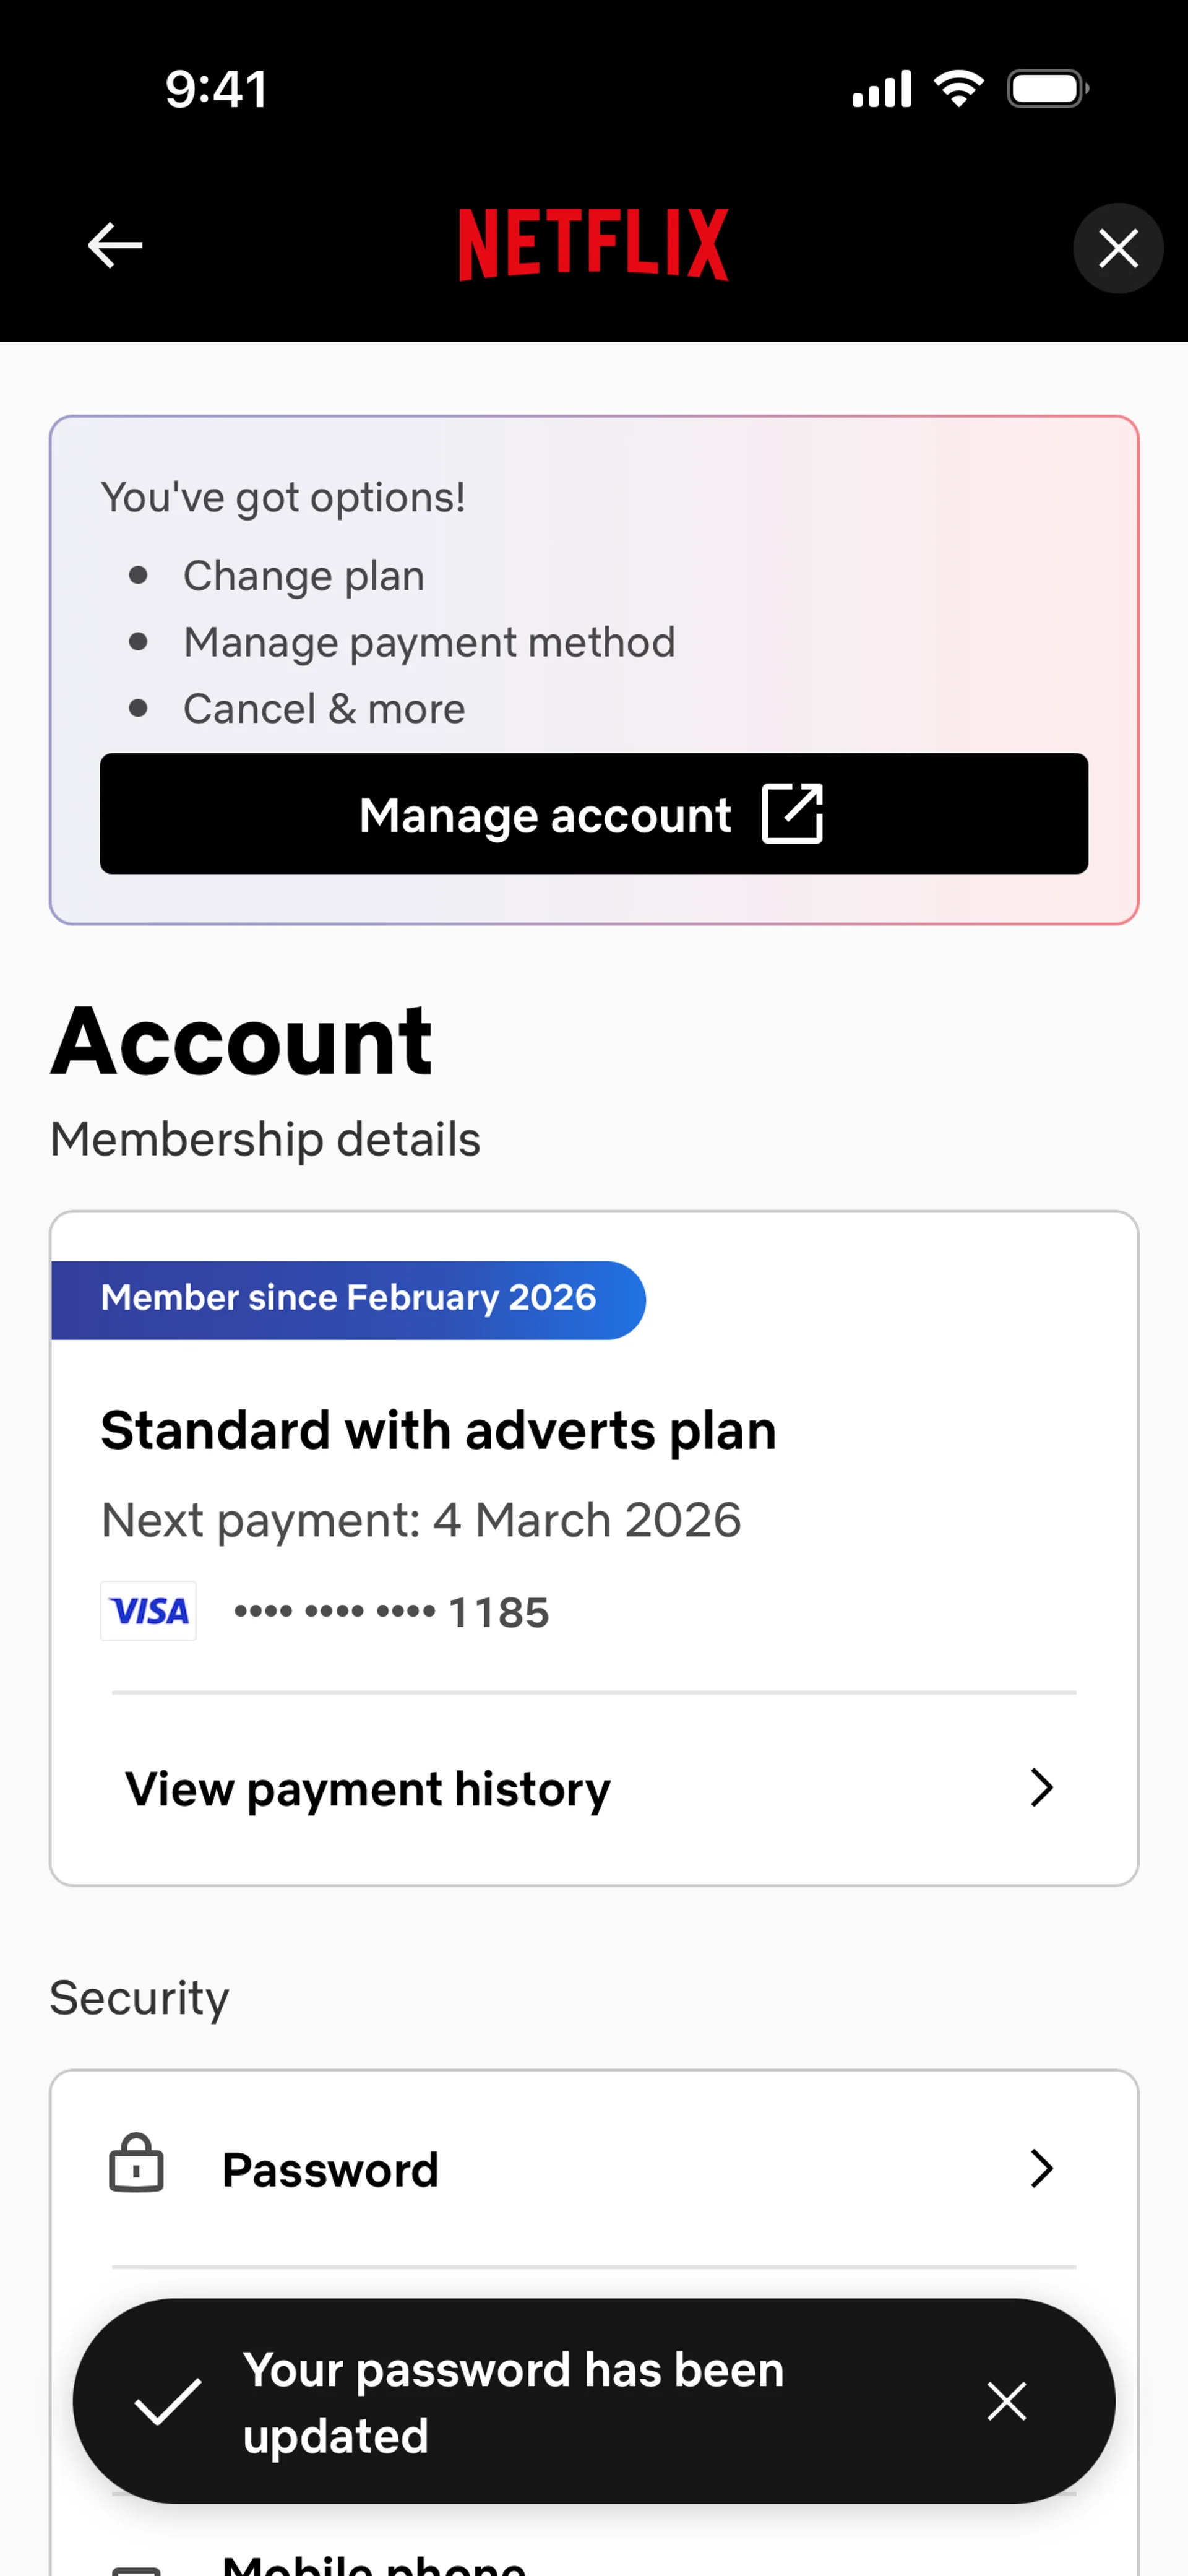
Task: Click the Visa card logo
Action: [x=148, y=1611]
